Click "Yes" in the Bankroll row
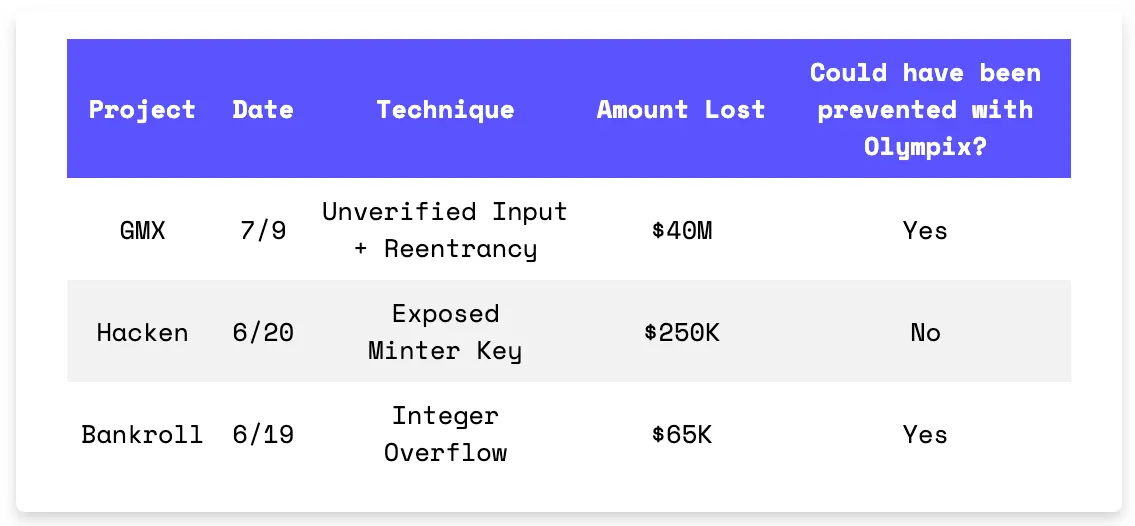Image resolution: width=1135 pixels, height=526 pixels. [x=925, y=435]
